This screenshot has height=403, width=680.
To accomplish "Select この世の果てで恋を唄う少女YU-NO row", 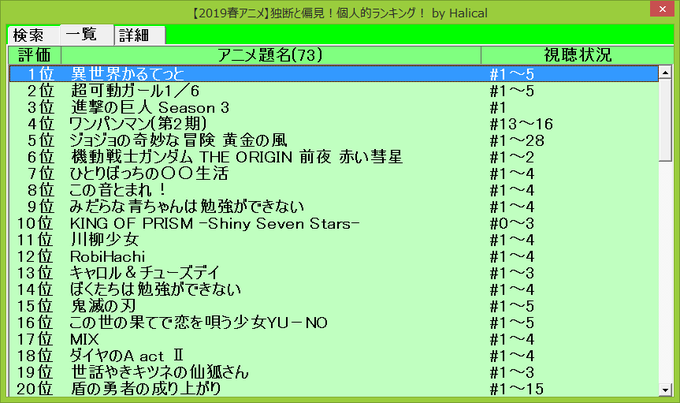I will pos(333,322).
